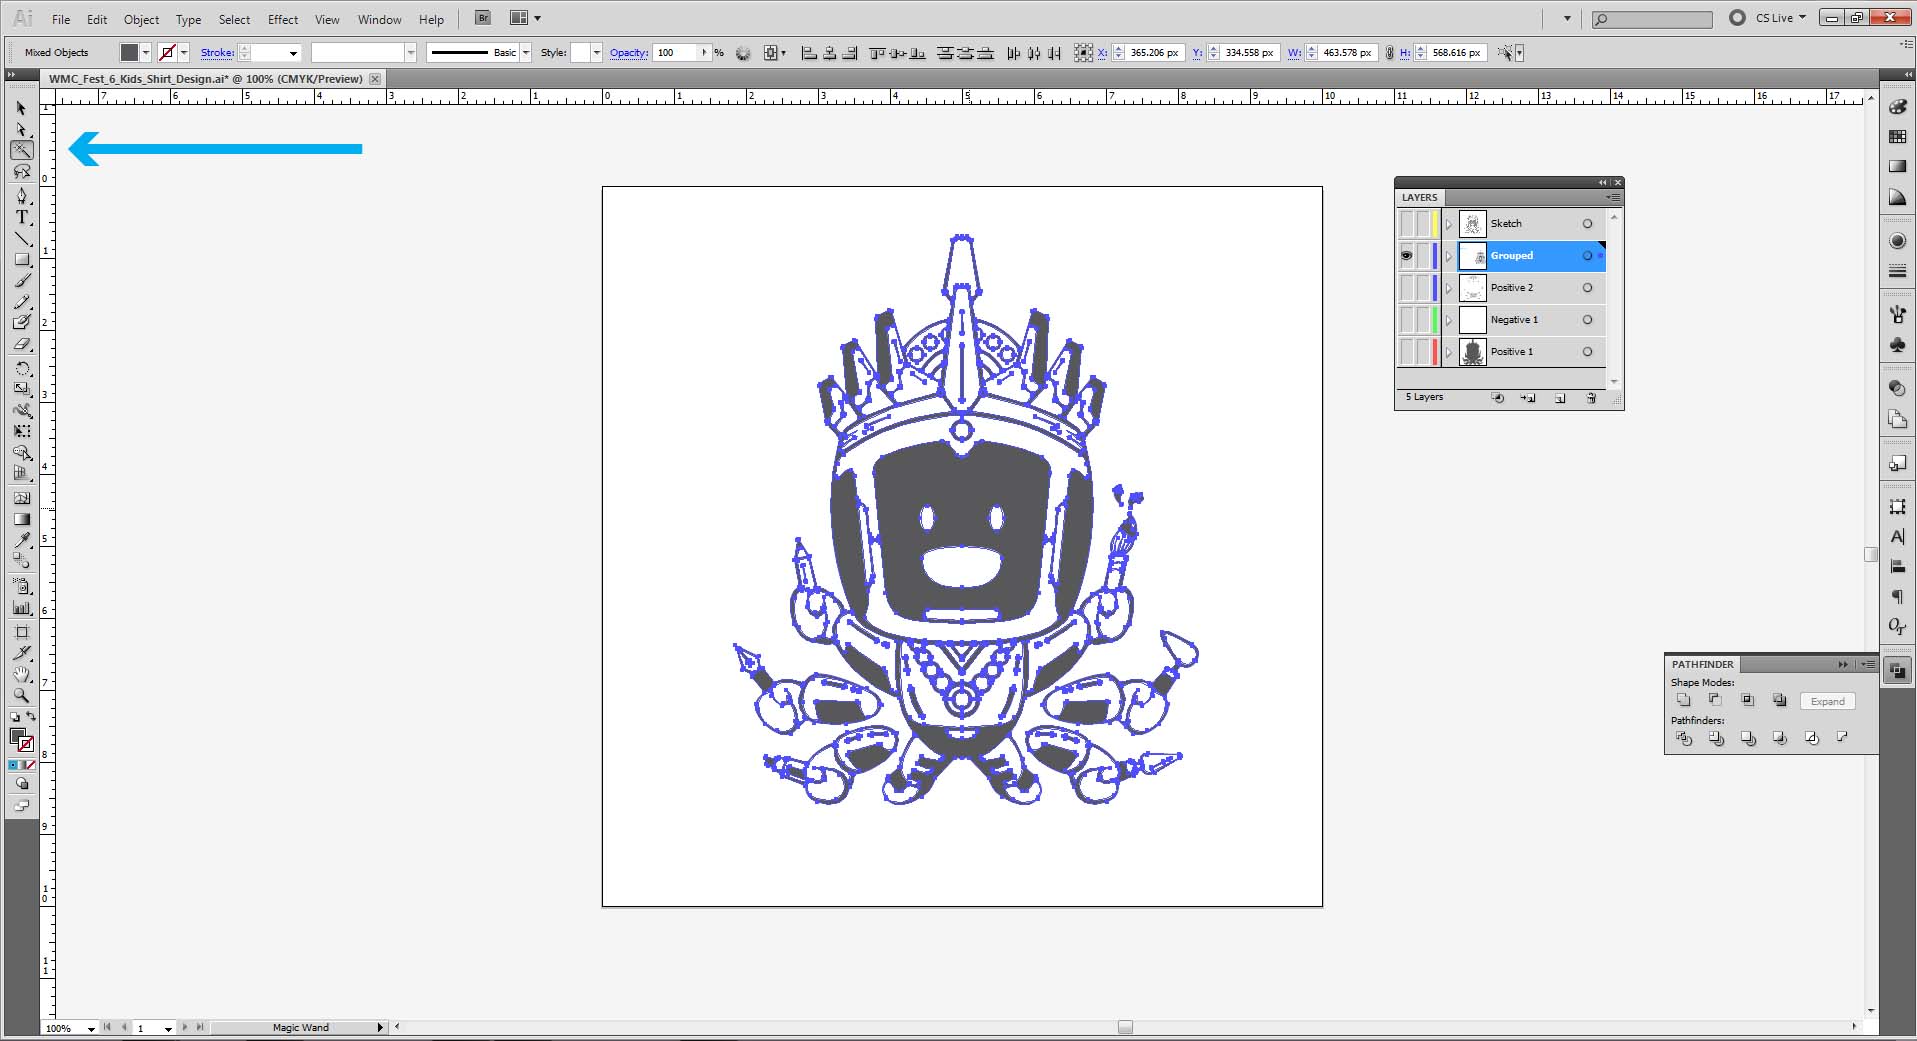
Task: Open the Object menu
Action: coord(141,19)
